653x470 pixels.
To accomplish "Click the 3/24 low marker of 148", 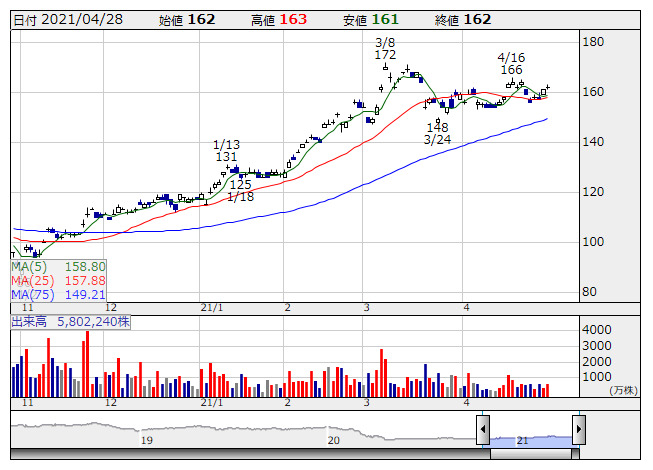I will (437, 133).
